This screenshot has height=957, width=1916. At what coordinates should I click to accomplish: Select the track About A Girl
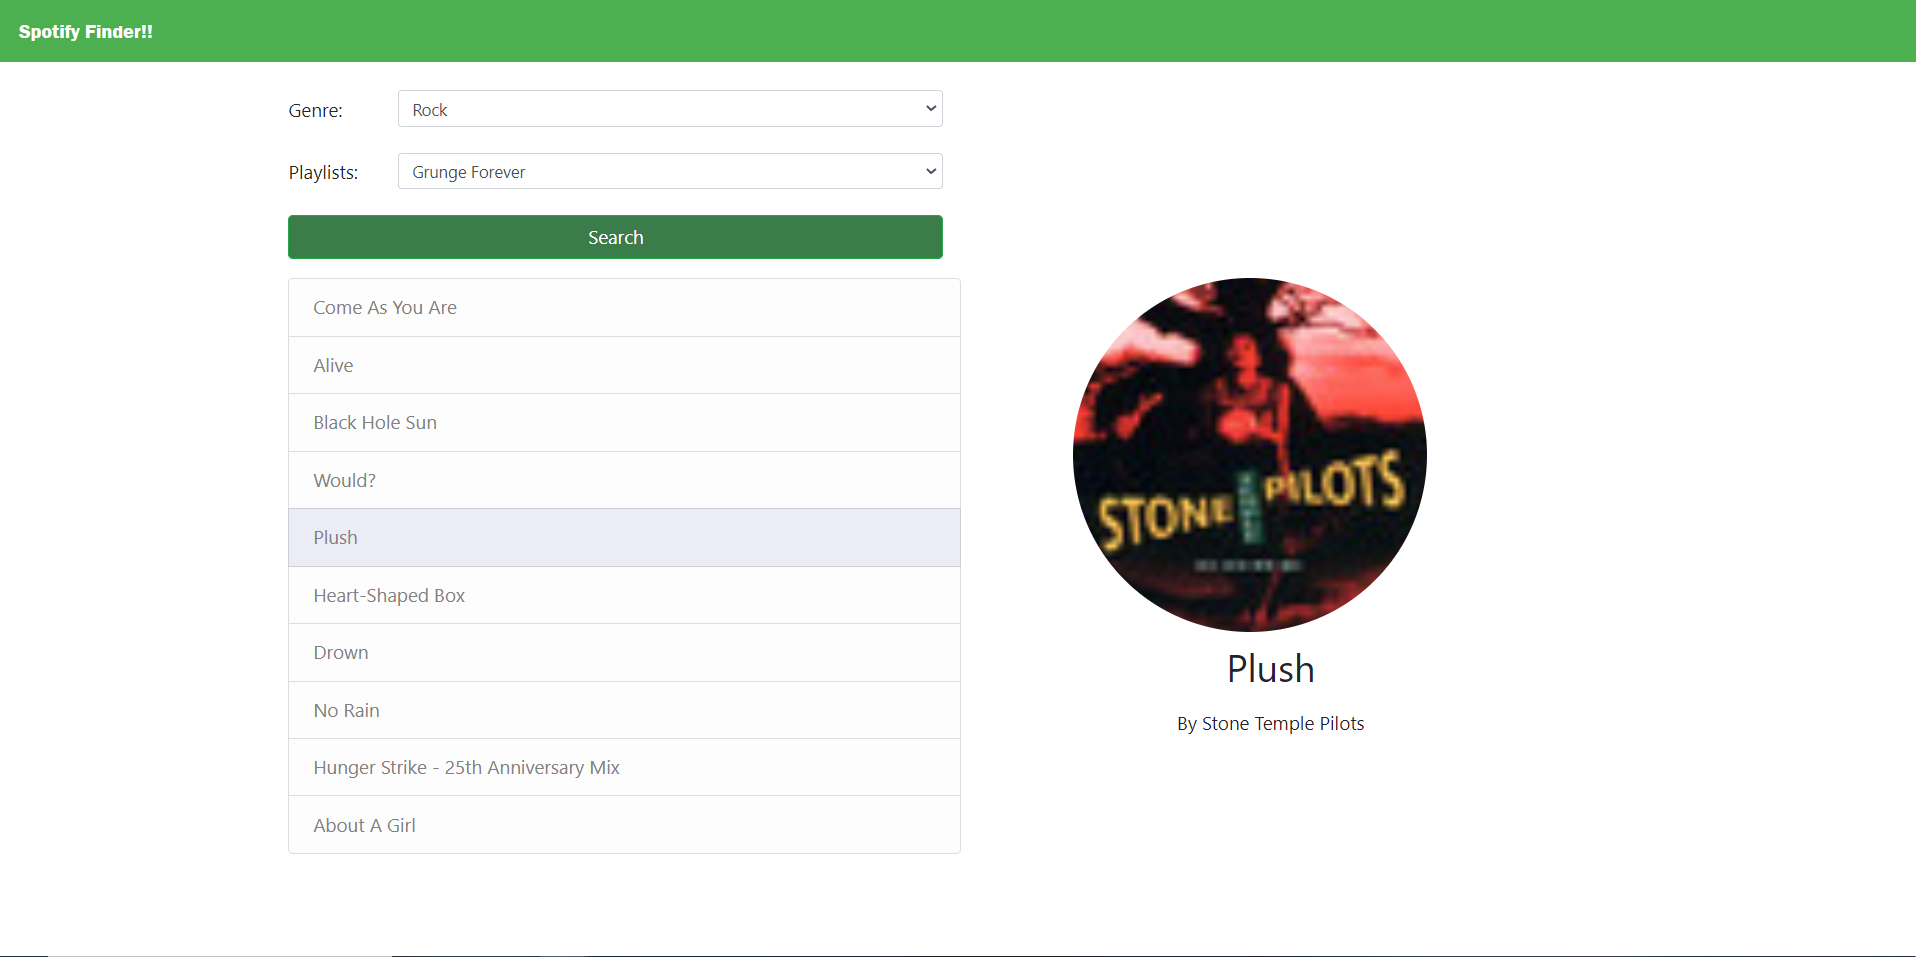pos(624,825)
